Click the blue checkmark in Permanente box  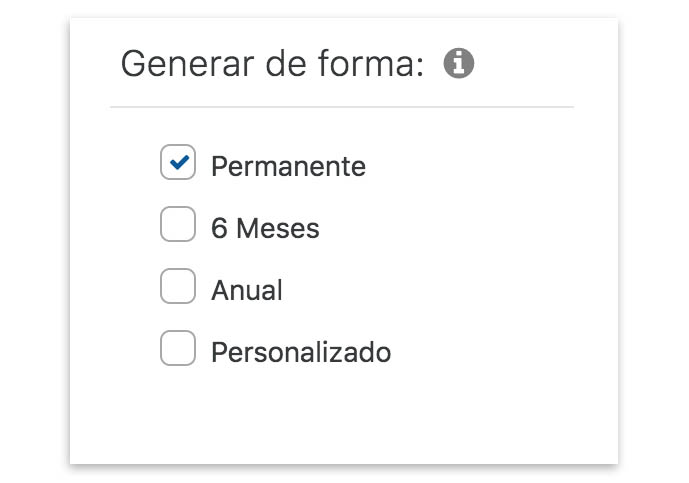pos(179,162)
